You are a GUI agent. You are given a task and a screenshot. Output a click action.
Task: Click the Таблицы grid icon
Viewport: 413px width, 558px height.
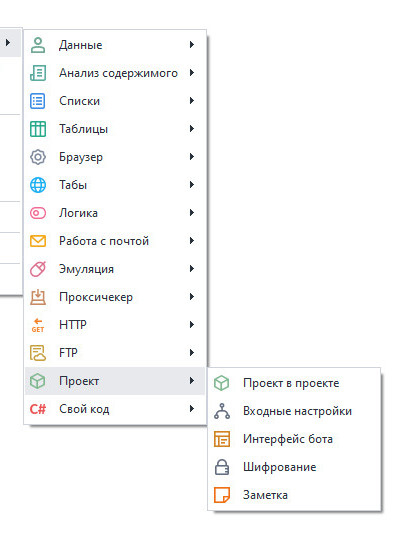[38, 129]
